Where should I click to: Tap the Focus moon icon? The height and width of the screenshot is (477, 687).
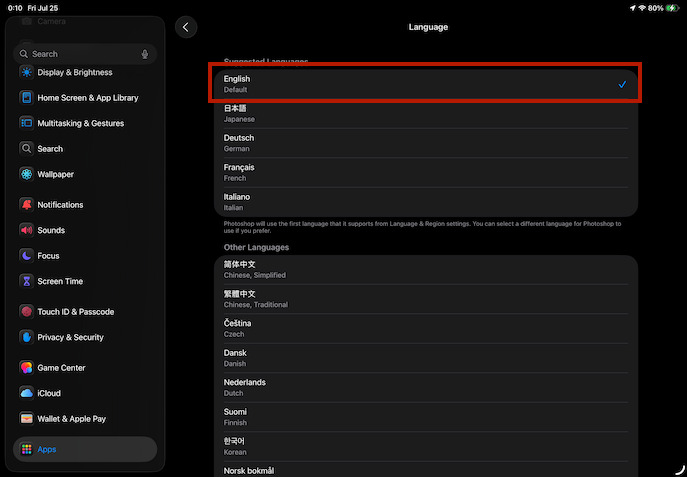26,255
